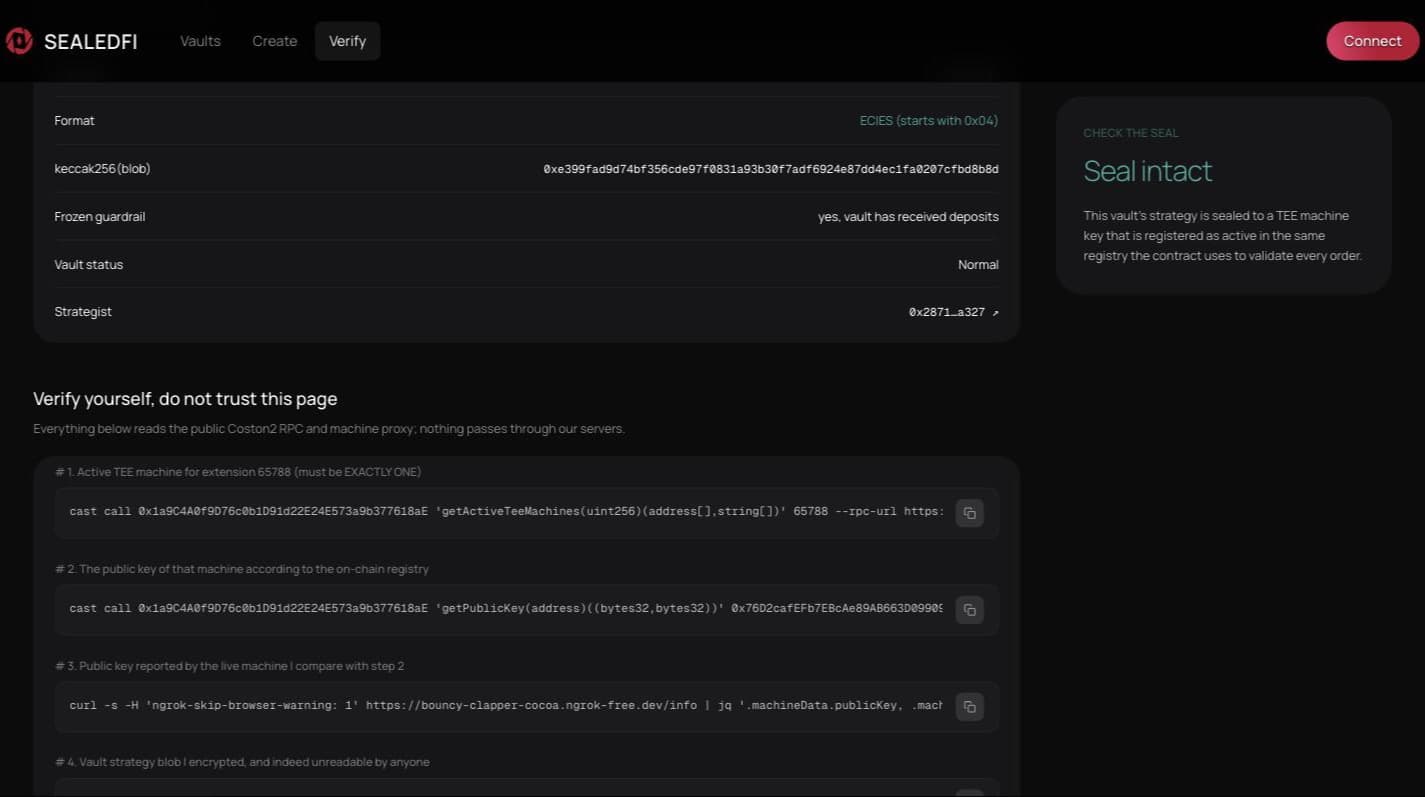Click the step 3 curl code box
This screenshot has height=797, width=1425.
[x=526, y=707]
